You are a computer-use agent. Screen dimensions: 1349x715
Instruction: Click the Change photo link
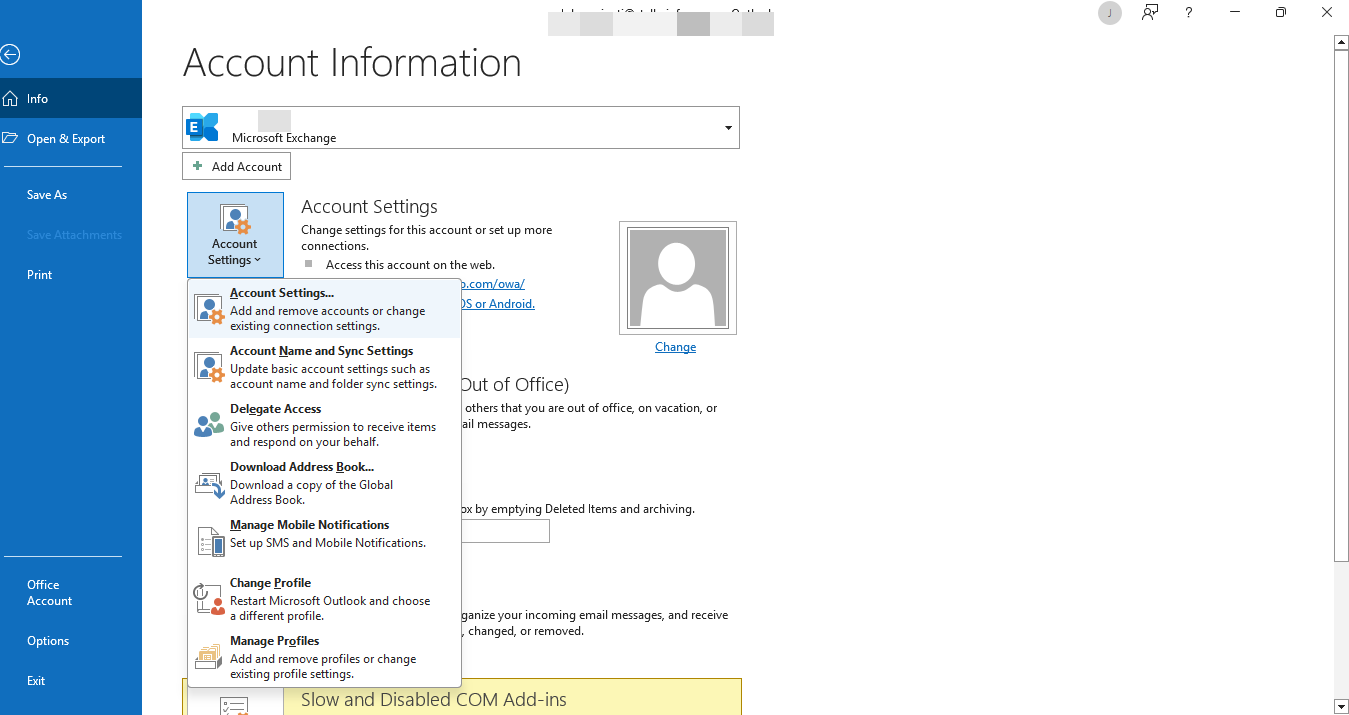point(675,347)
